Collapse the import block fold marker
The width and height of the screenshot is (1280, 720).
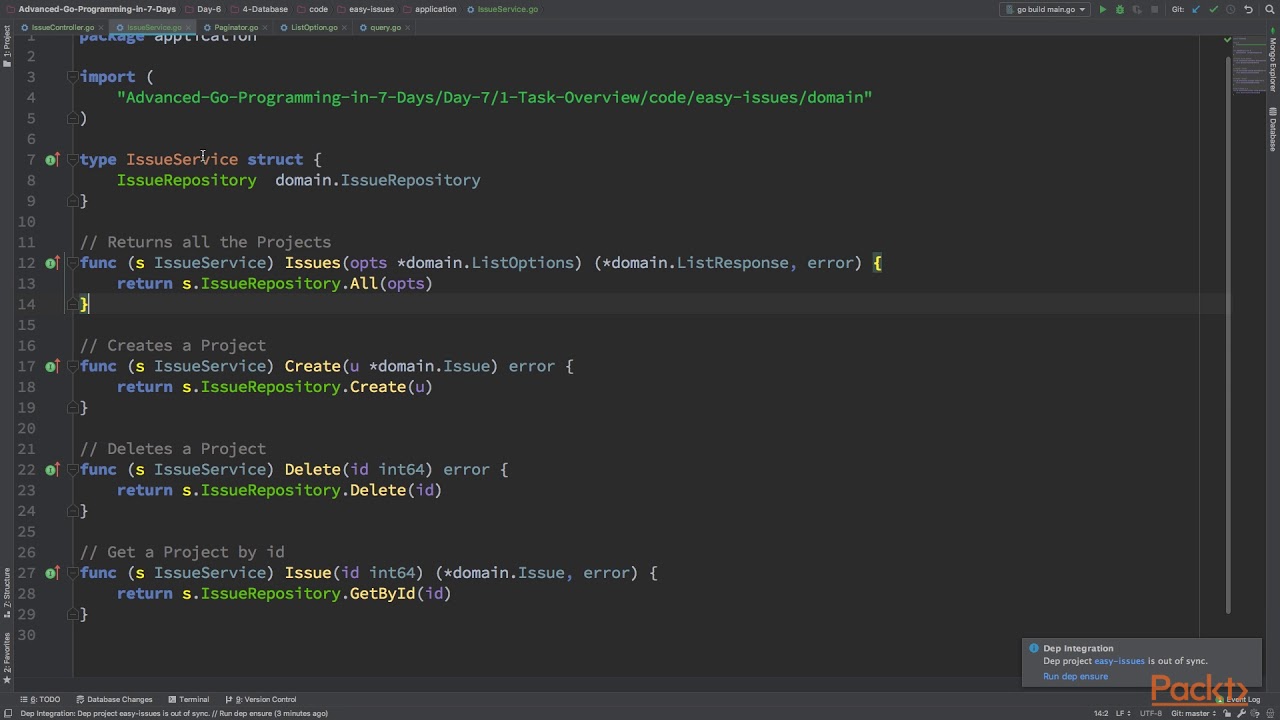(72, 77)
